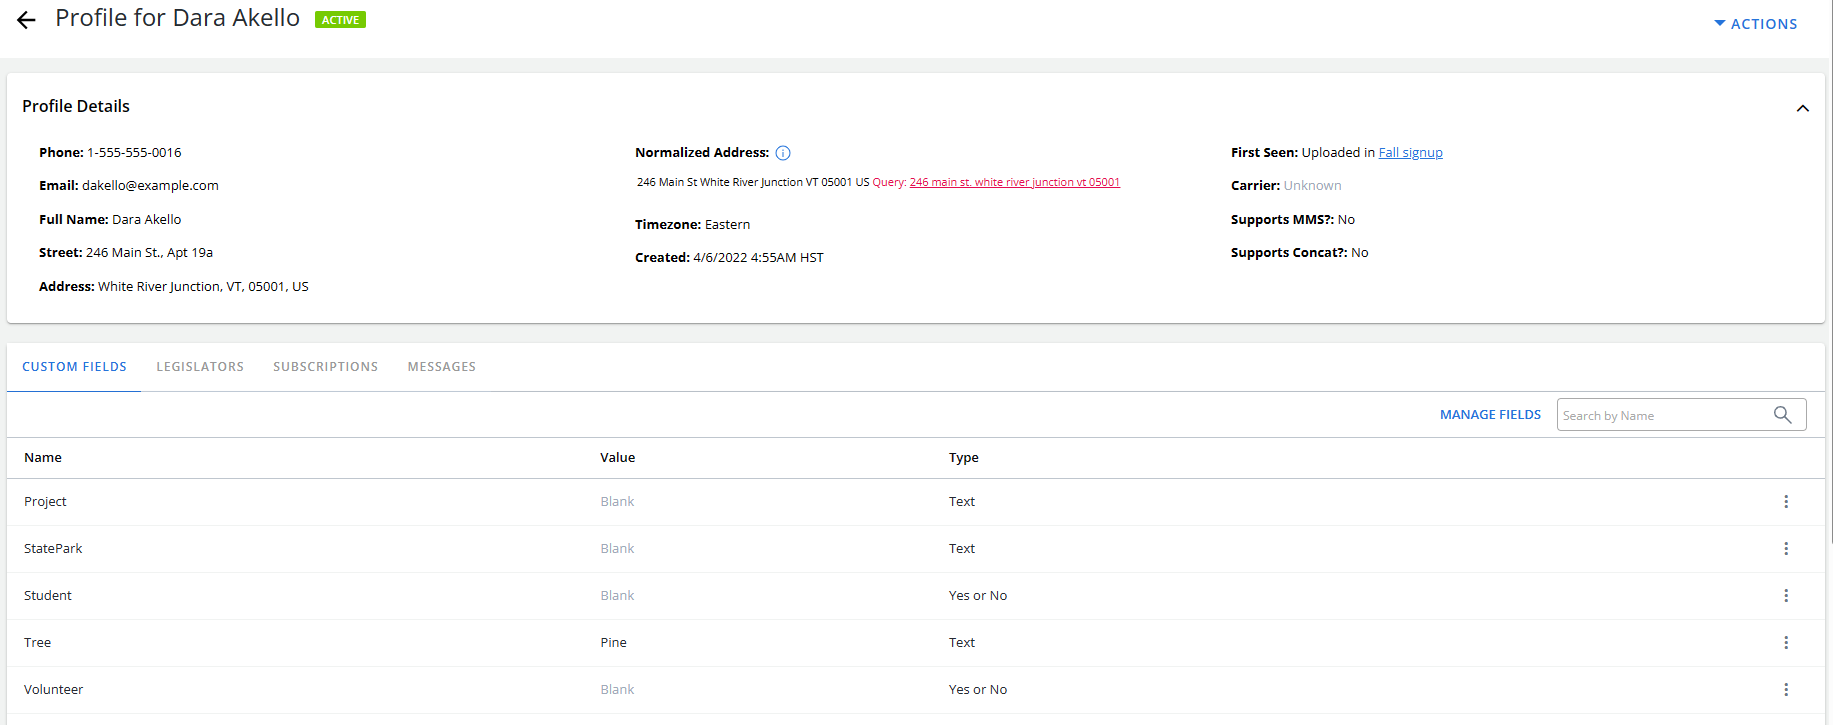Viewport: 1833px width, 725px height.
Task: Open the more options menu for Volunteer
Action: tap(1786, 690)
